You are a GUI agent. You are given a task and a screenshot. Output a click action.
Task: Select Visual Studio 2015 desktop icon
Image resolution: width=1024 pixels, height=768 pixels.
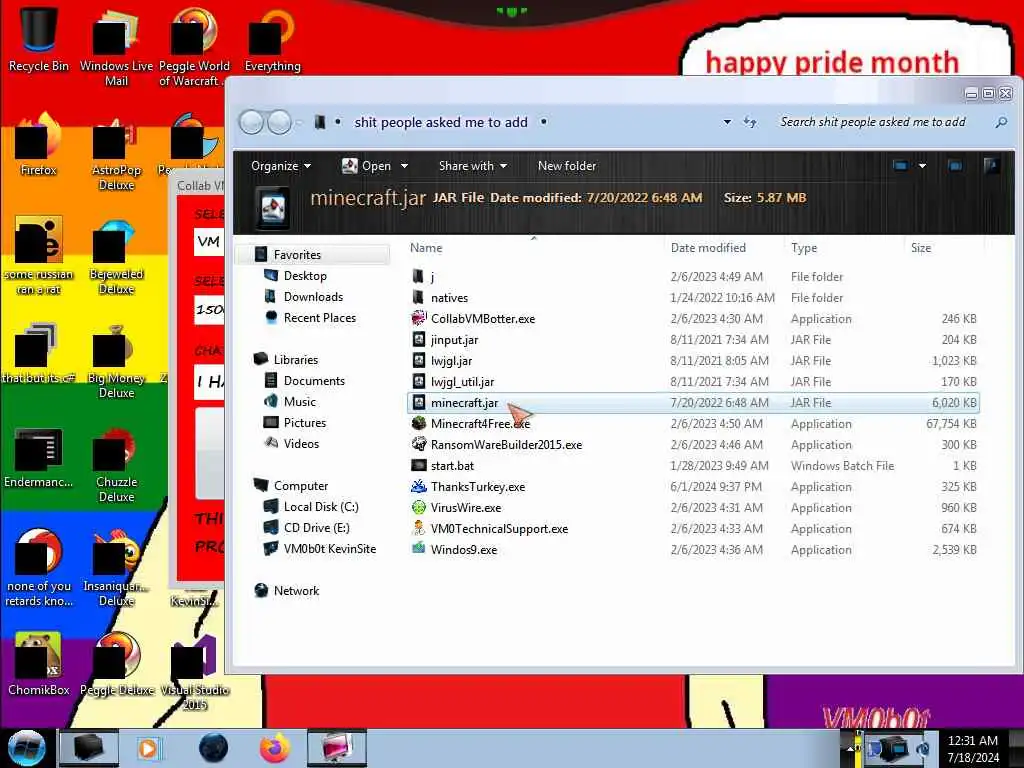coord(195,671)
